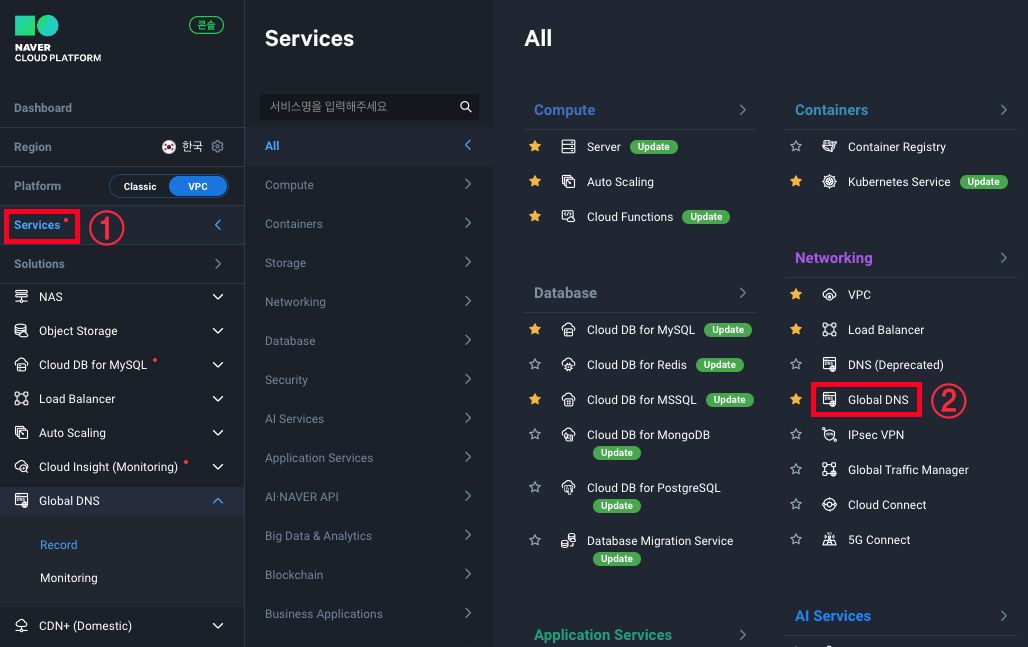The height and width of the screenshot is (647, 1028).
Task: Expand Auto Scaling sidebar chevron
Action: [x=218, y=433]
